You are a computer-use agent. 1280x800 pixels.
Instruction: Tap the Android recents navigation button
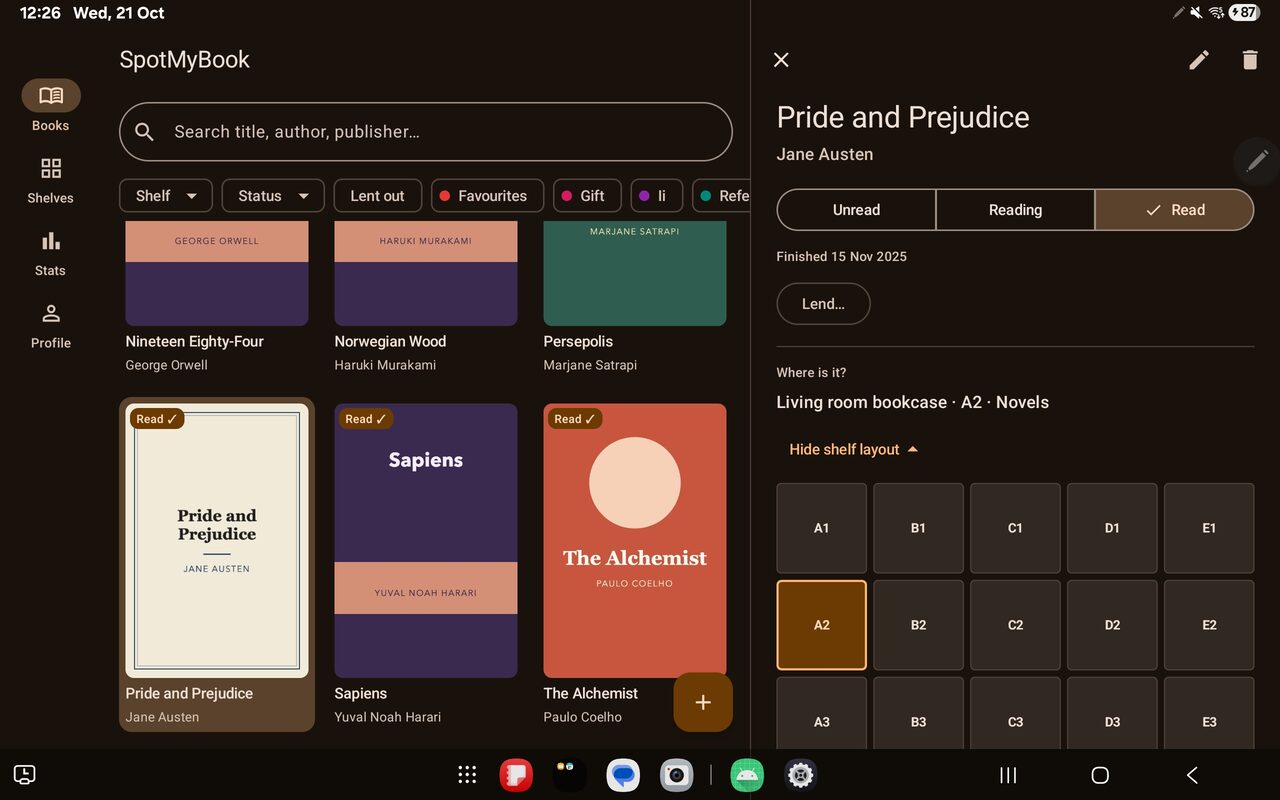click(x=1008, y=775)
